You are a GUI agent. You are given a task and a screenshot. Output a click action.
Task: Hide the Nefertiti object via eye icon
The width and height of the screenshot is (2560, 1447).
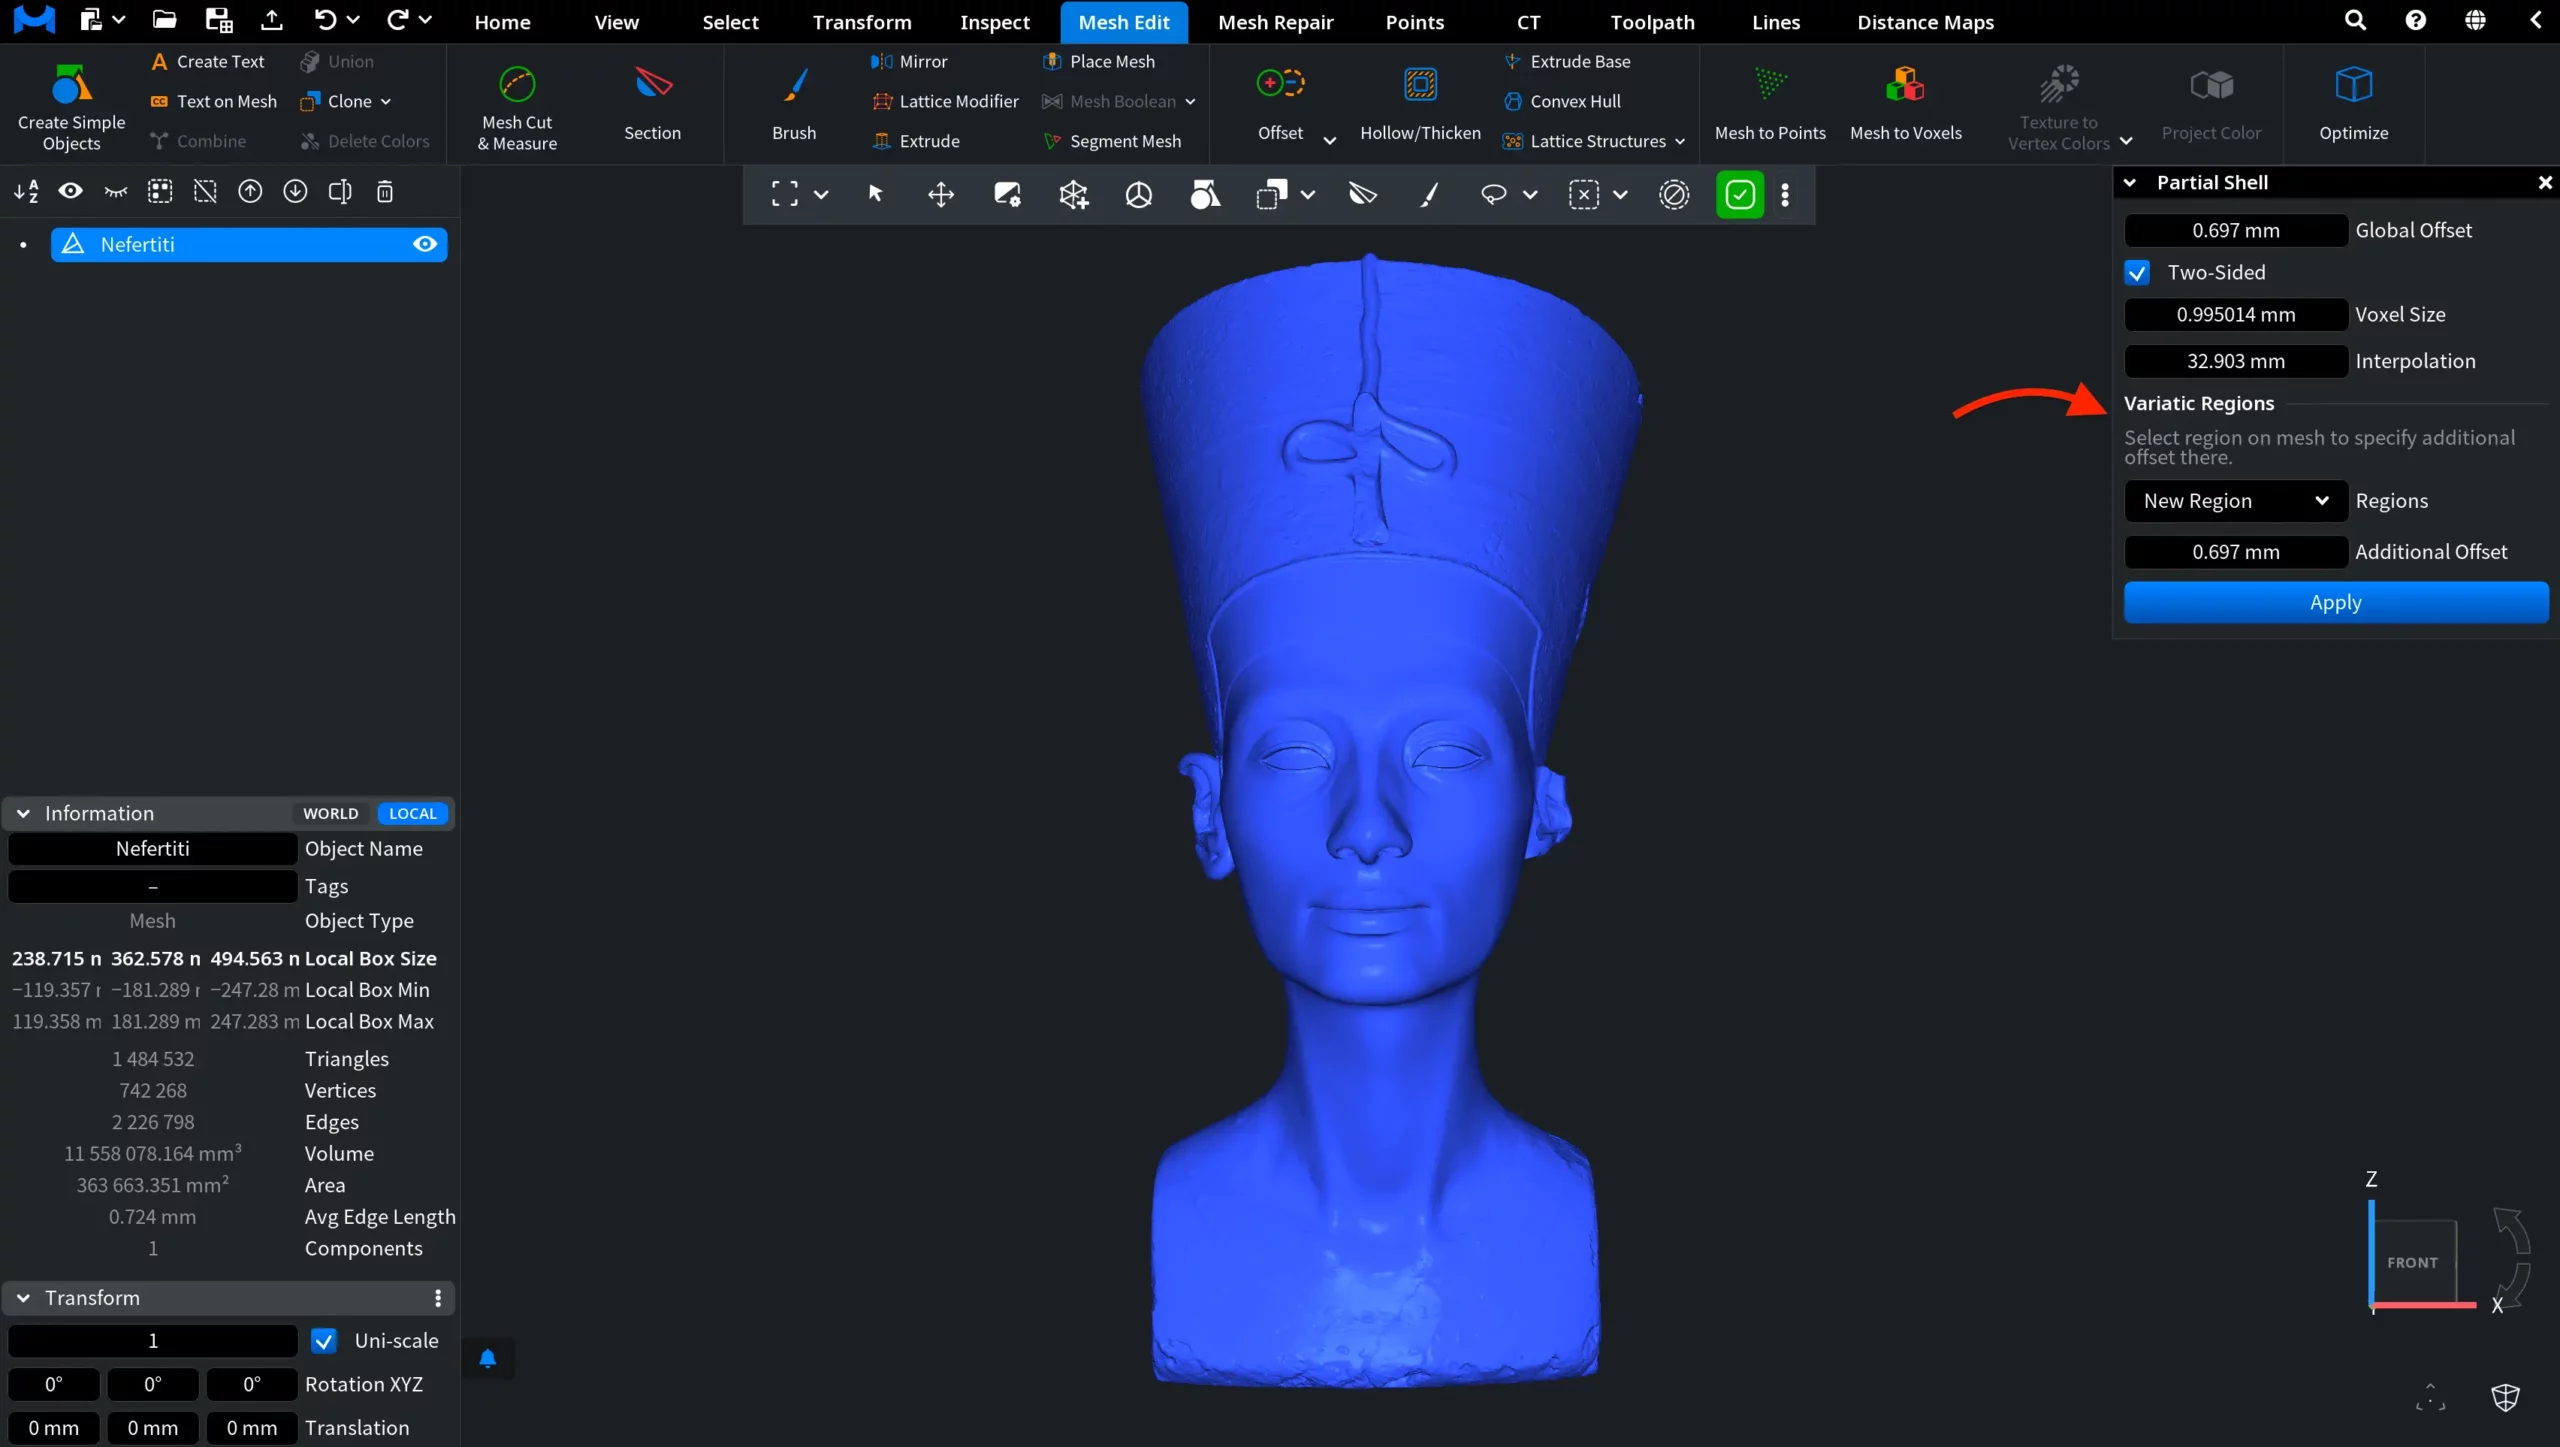click(425, 244)
